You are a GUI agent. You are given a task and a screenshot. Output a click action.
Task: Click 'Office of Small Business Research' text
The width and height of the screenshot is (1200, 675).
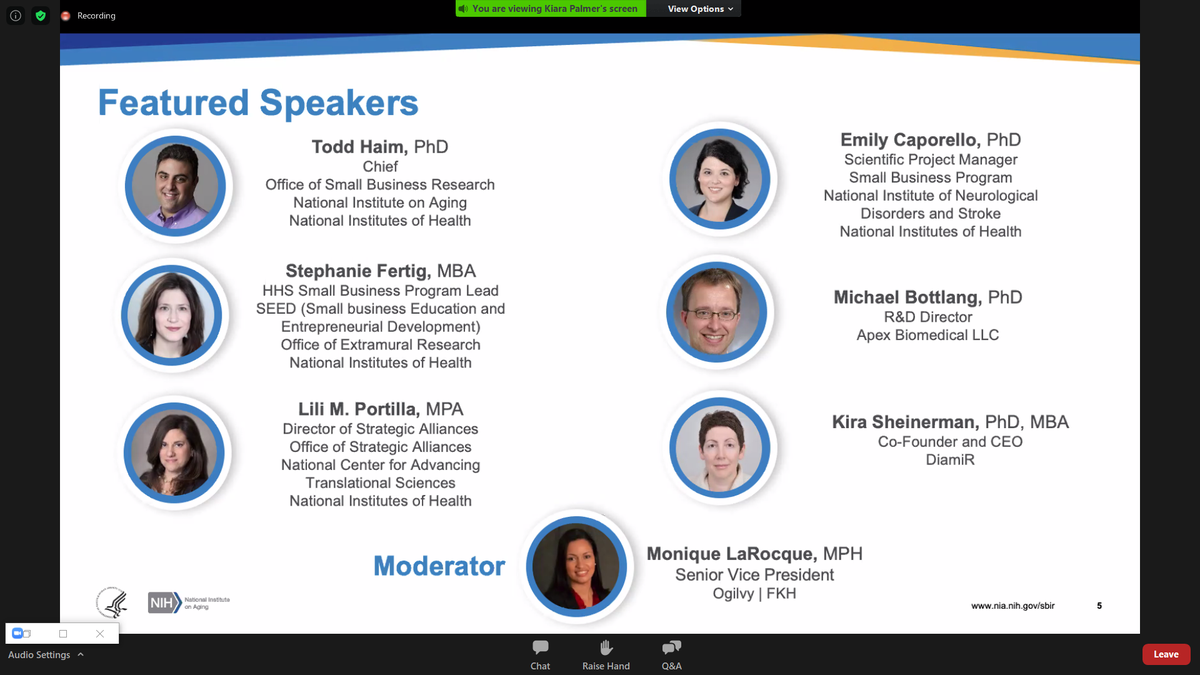pyautogui.click(x=380, y=185)
